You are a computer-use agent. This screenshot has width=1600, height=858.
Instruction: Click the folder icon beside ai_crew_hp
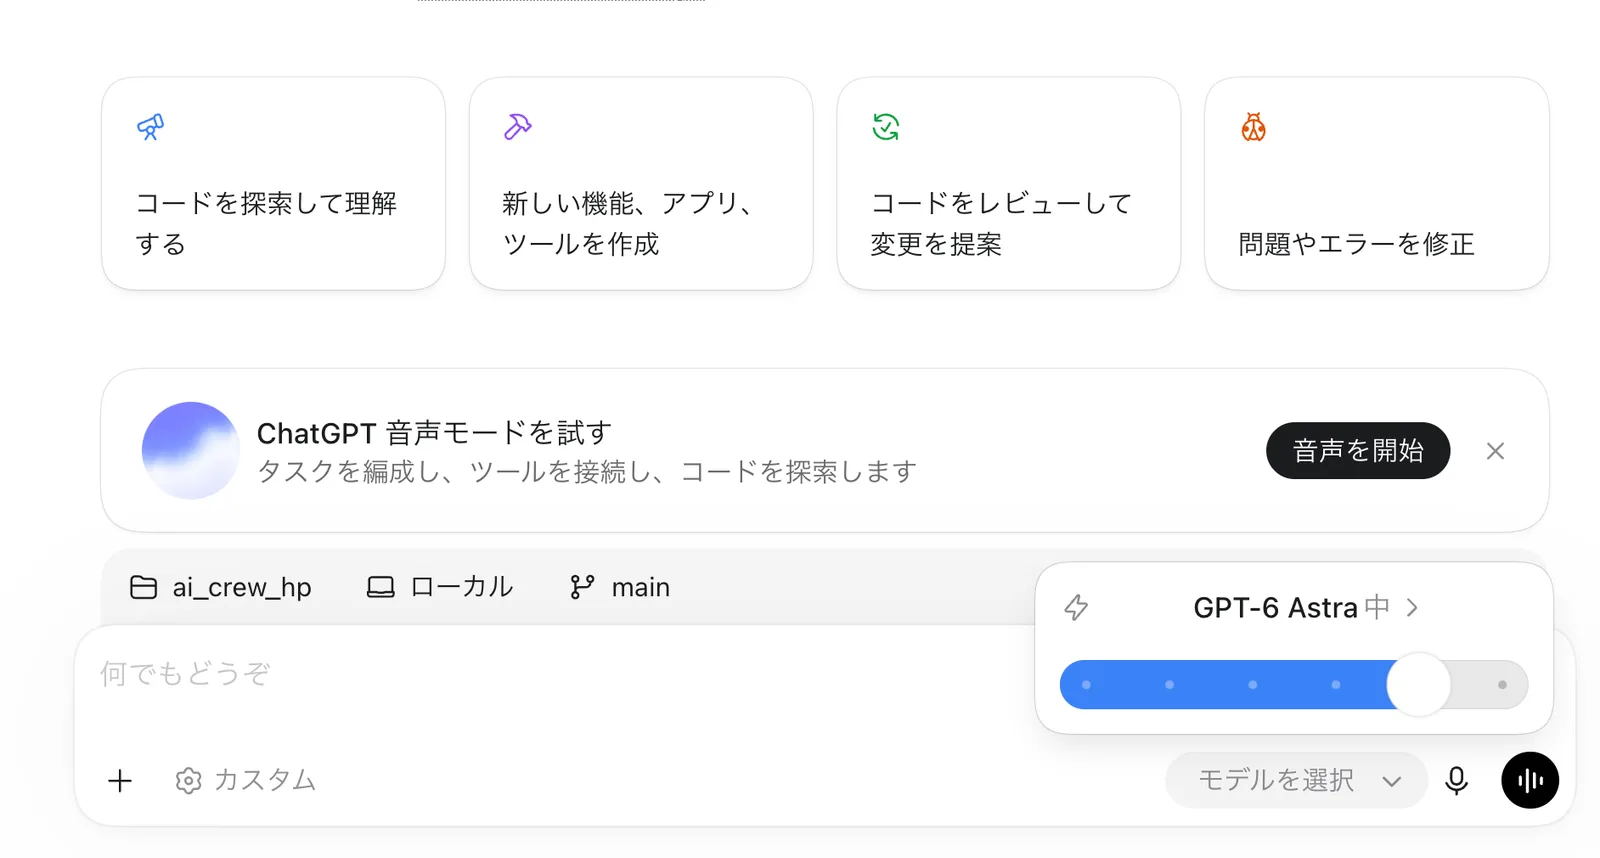pos(144,587)
